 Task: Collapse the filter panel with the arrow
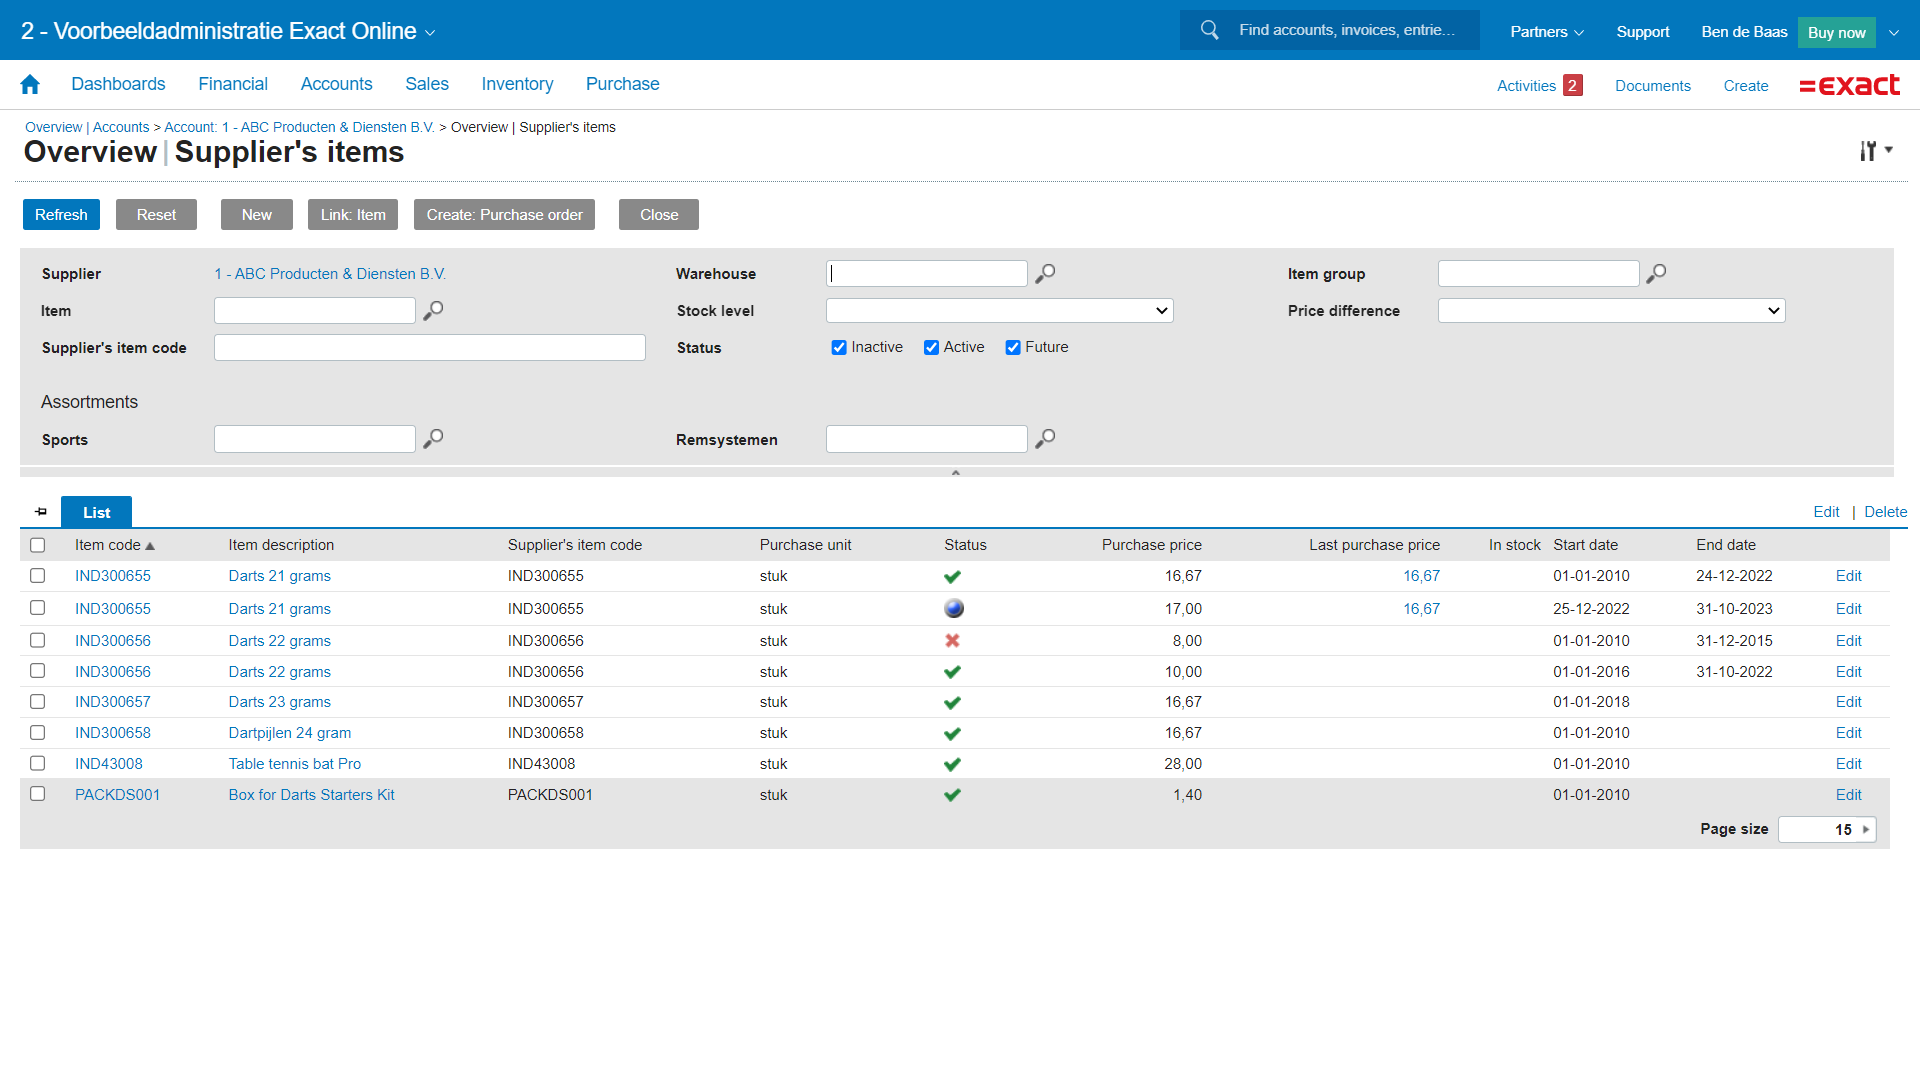(956, 472)
